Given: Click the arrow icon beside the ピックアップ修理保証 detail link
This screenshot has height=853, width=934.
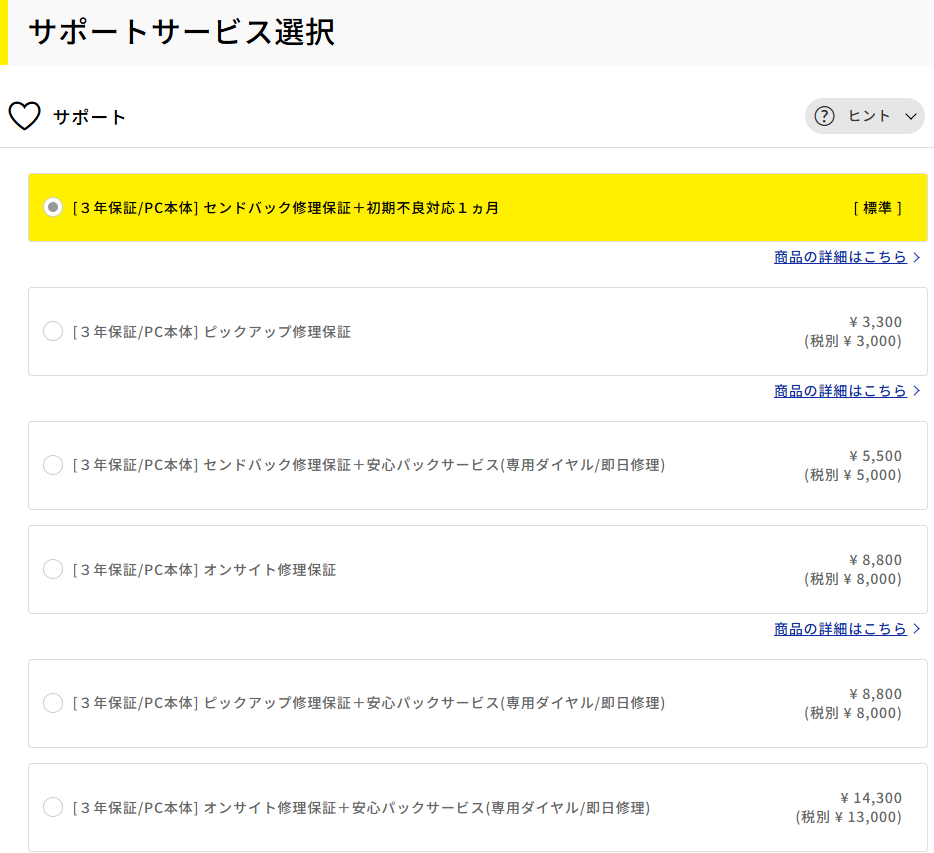Looking at the screenshot, I should tap(916, 391).
